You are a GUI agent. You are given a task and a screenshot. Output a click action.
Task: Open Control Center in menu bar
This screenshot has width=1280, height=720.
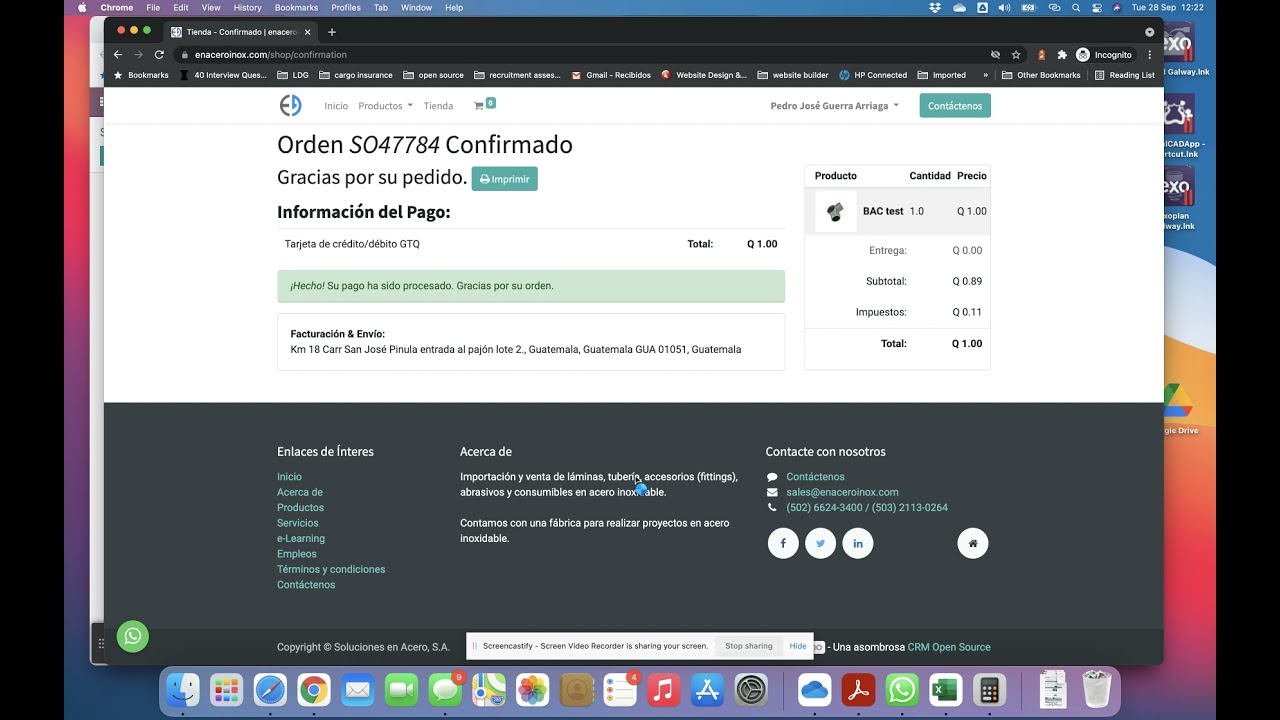click(1097, 7)
